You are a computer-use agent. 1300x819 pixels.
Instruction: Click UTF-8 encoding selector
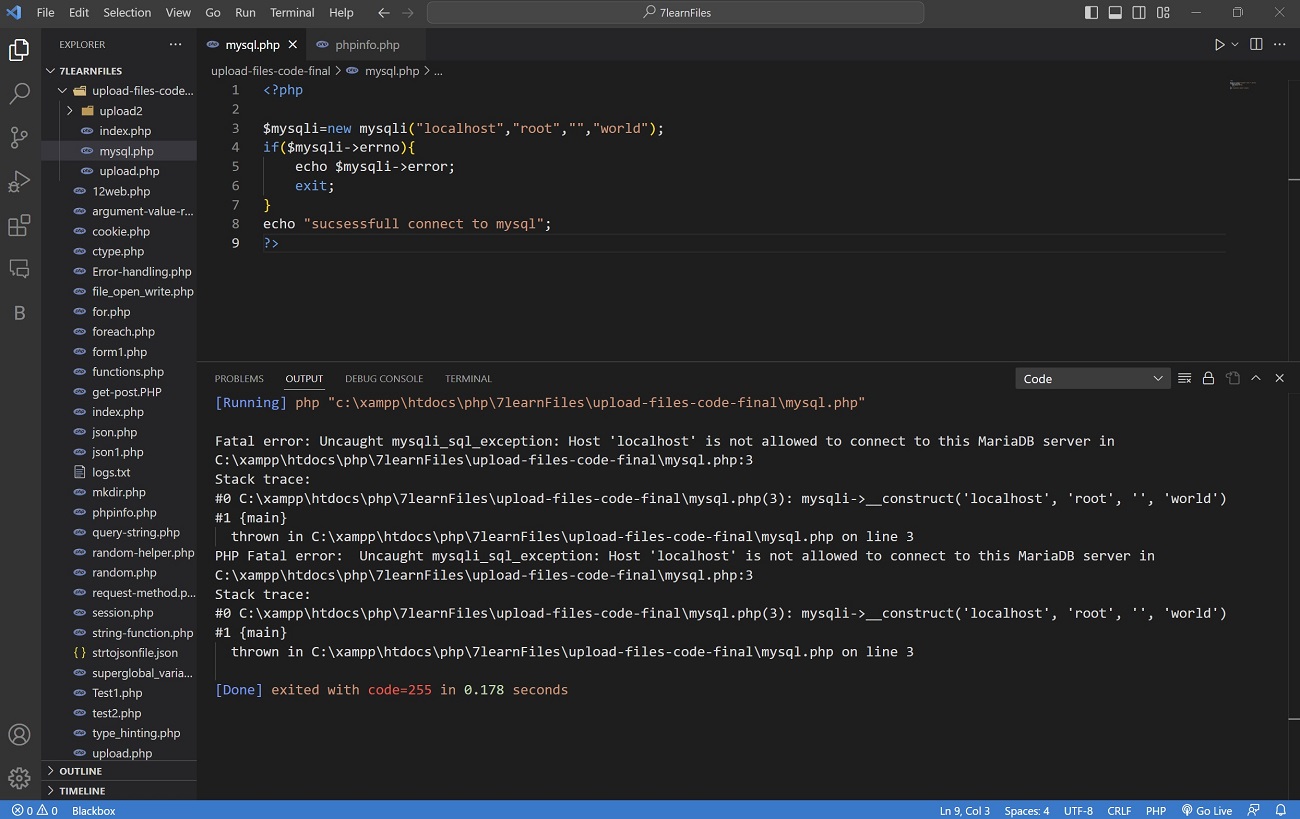click(x=1079, y=810)
